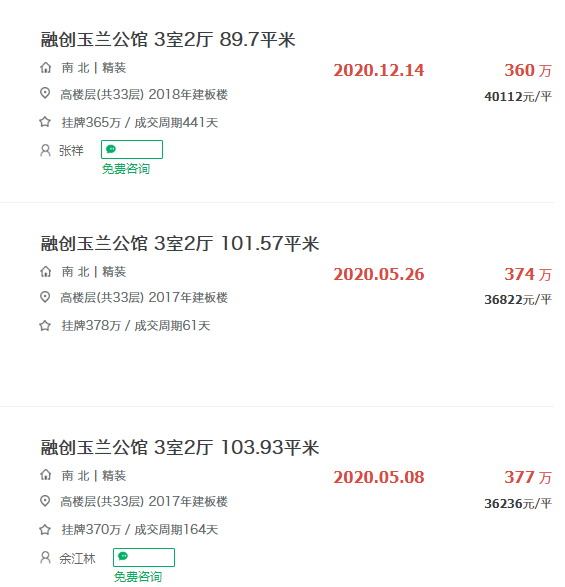The width and height of the screenshot is (565, 587).
Task: Click the location pin icon in the 103.93平米 listing
Action: click(x=45, y=501)
